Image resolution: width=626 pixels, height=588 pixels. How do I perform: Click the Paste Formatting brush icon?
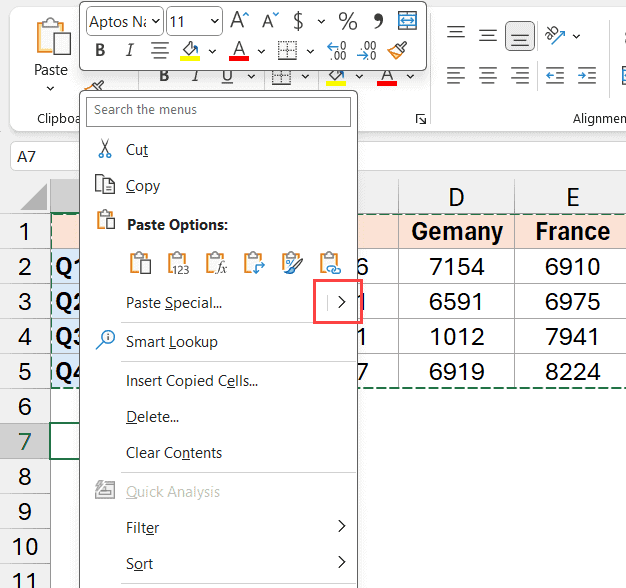(292, 263)
